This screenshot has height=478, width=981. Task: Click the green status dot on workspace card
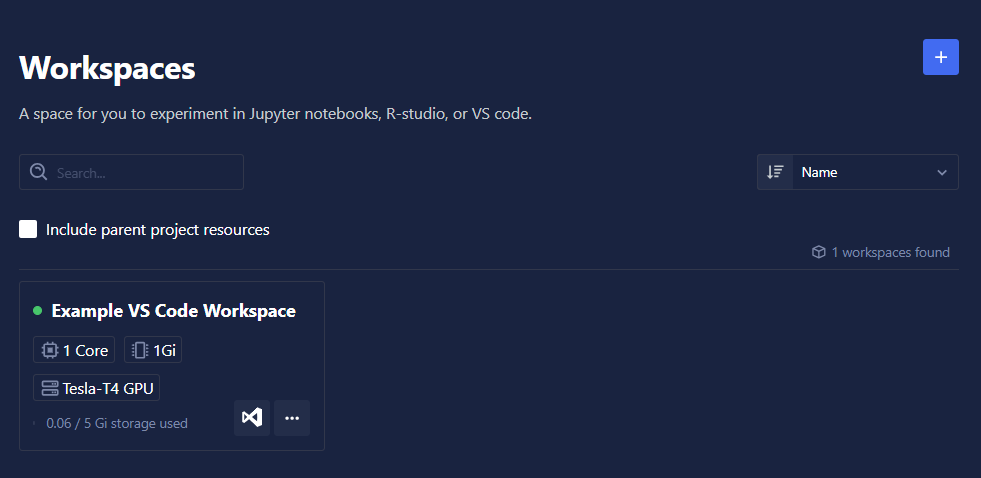click(x=38, y=310)
